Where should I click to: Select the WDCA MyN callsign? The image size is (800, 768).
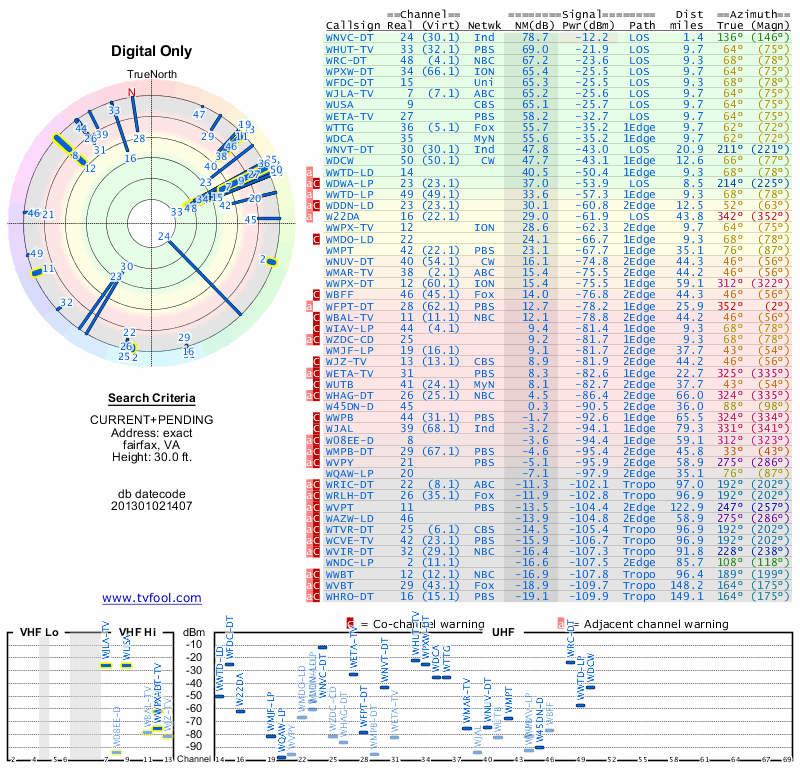click(x=339, y=138)
